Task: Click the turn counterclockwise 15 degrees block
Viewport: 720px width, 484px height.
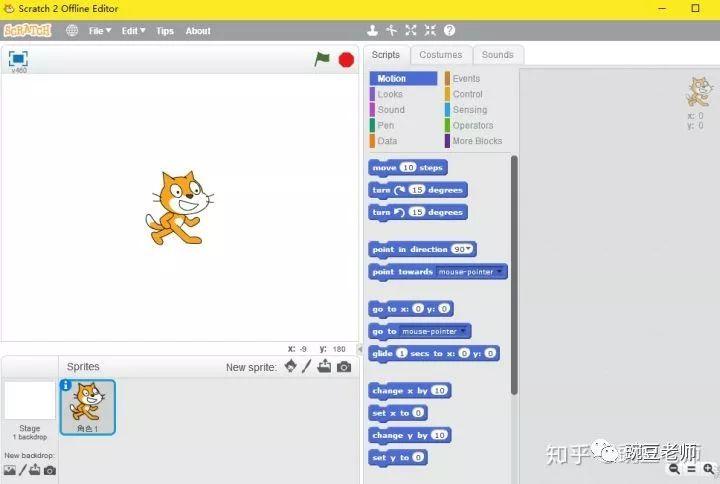Action: tap(418, 213)
